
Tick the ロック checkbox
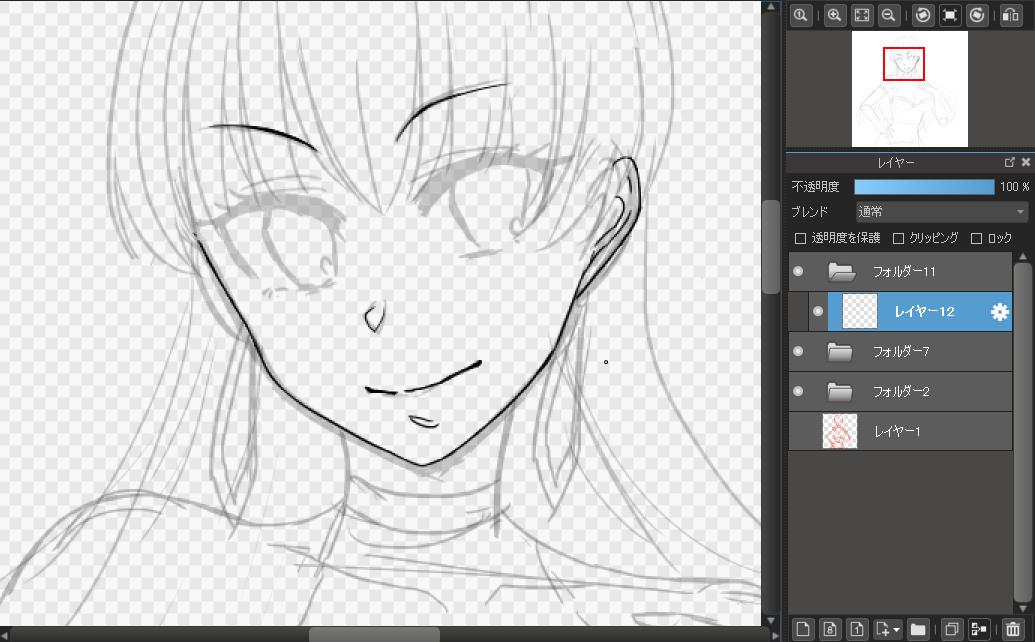[977, 238]
